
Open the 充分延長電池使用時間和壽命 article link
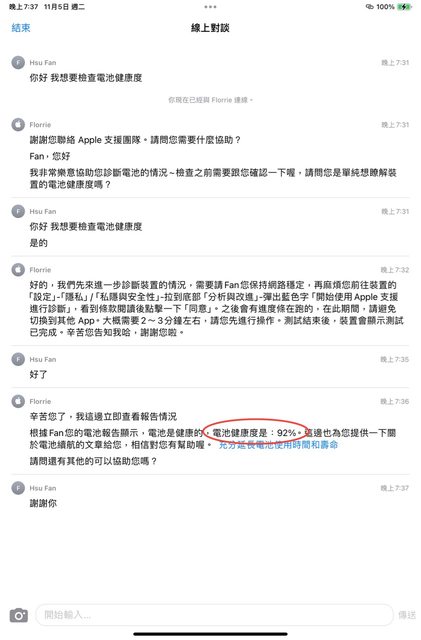click(278, 445)
